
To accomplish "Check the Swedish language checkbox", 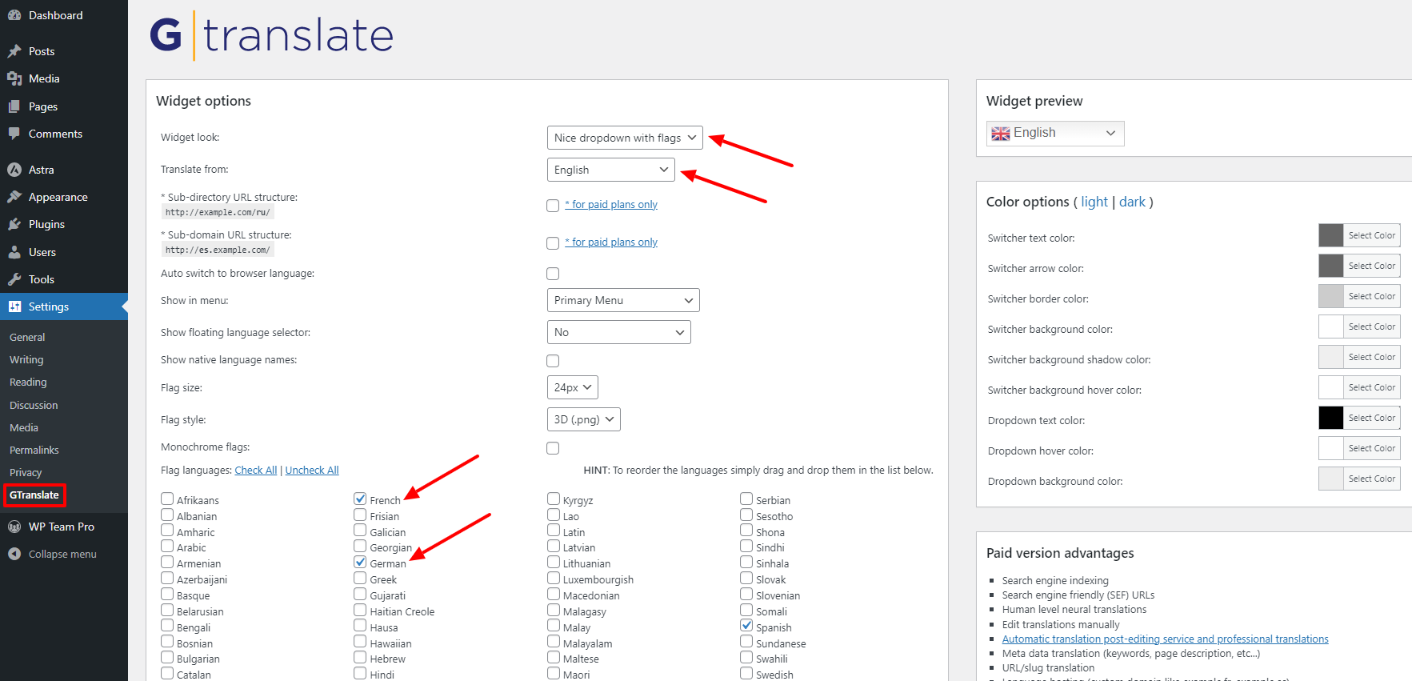I will pos(747,674).
